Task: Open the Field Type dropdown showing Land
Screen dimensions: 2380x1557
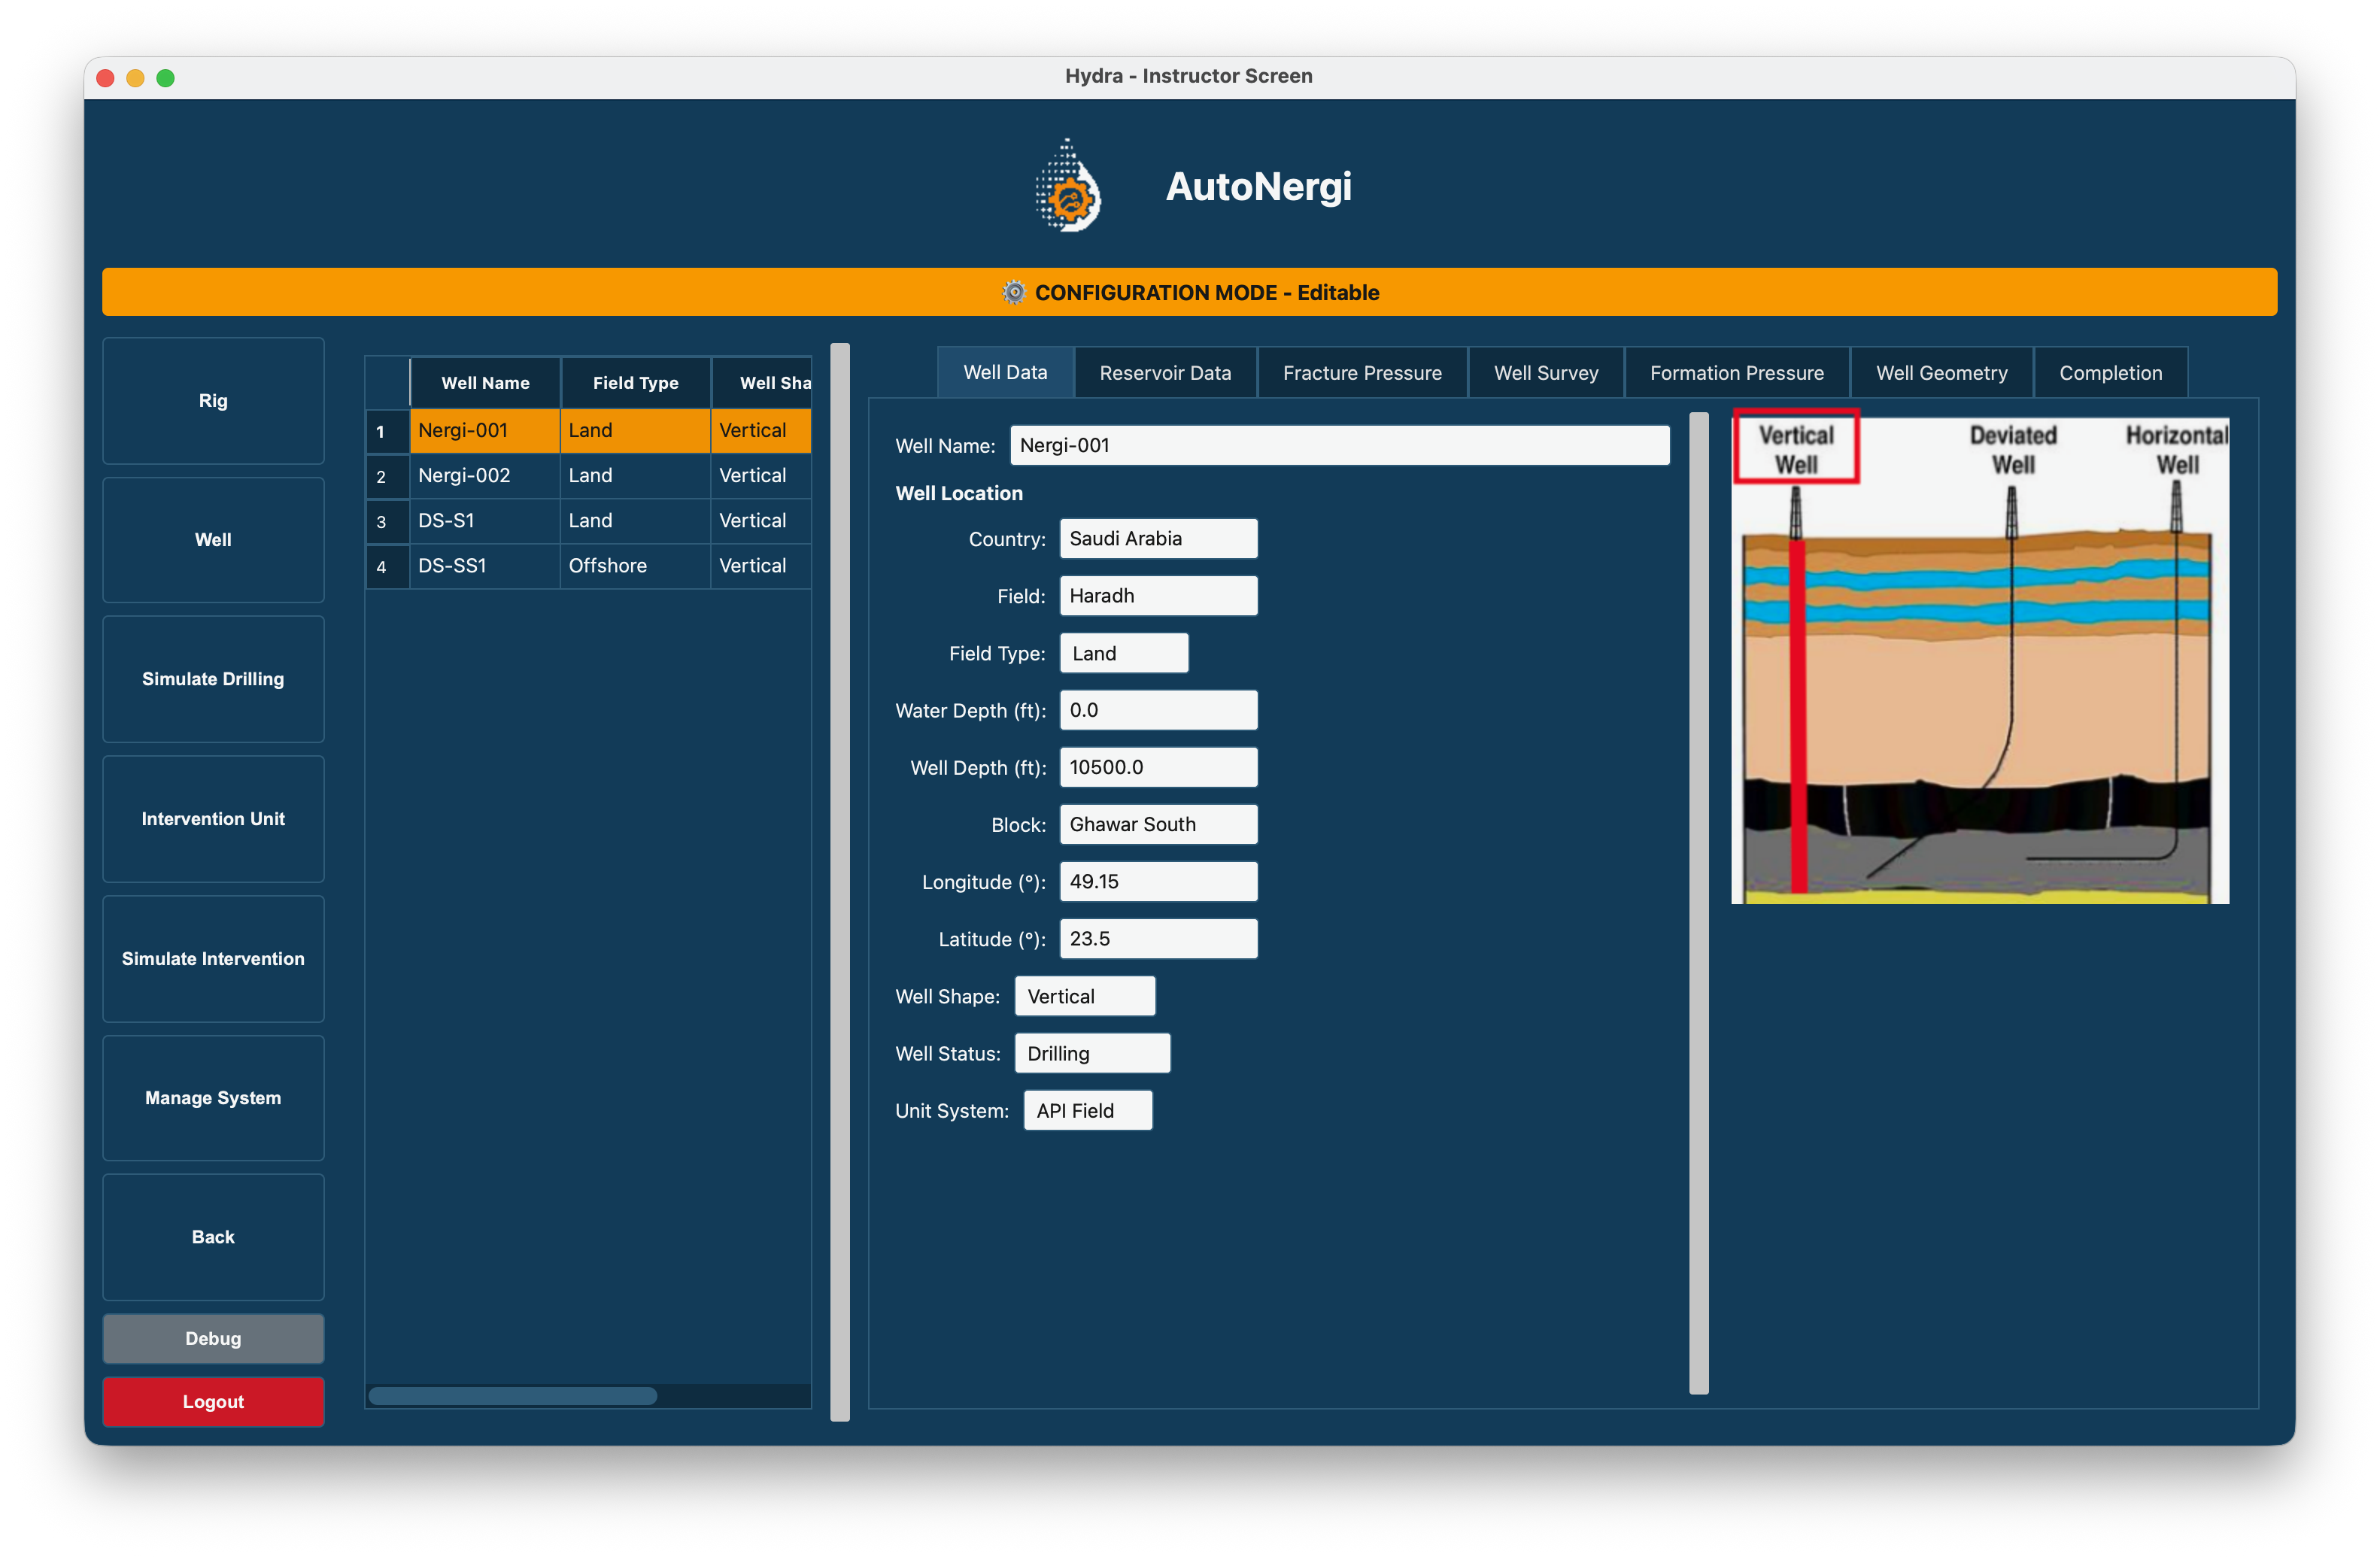Action: pos(1123,652)
